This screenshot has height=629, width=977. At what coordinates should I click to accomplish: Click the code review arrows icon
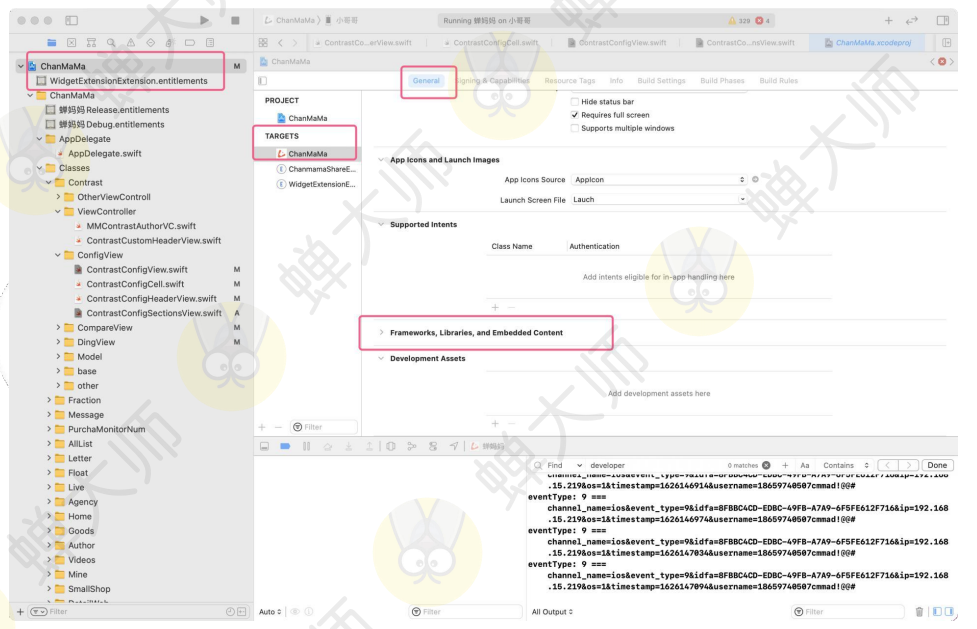912,21
